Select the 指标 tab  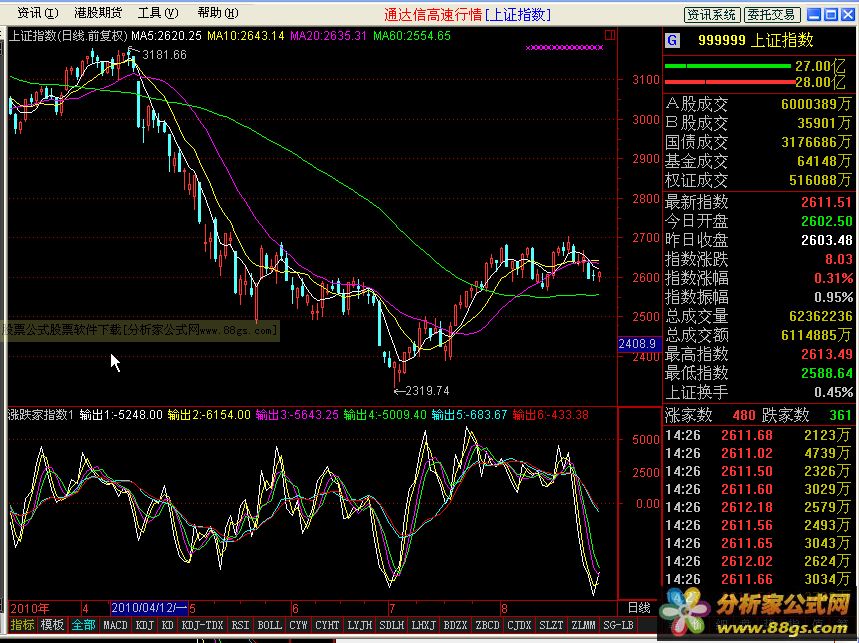[x=22, y=624]
